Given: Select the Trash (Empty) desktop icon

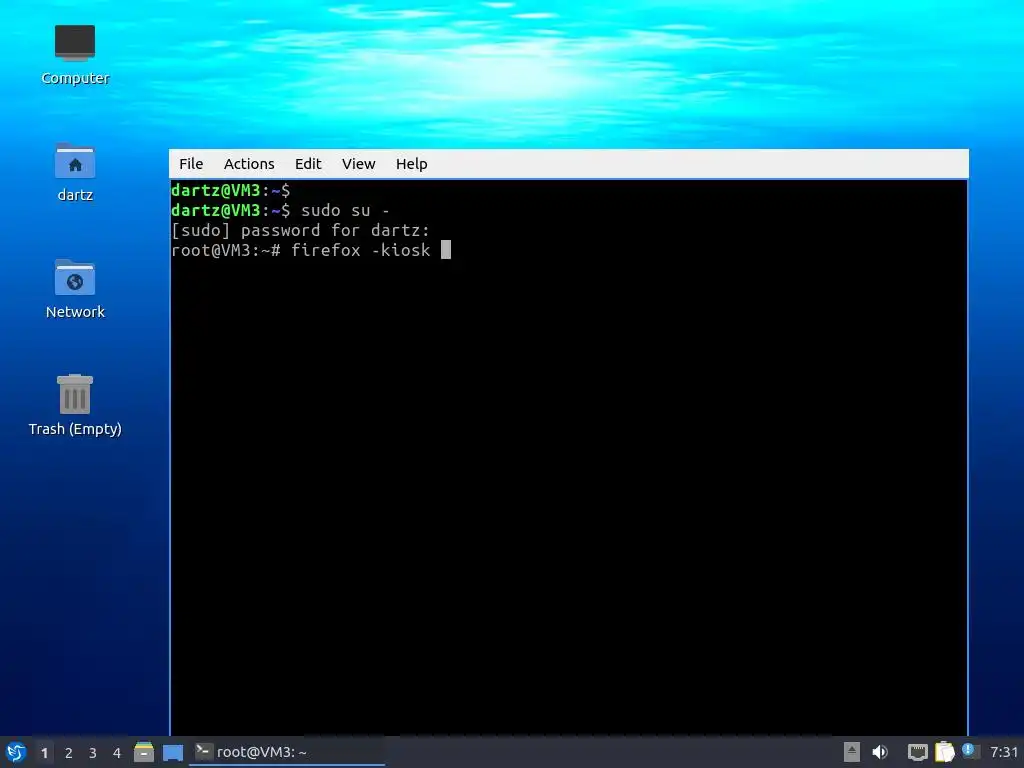Looking at the screenshot, I should tap(75, 406).
